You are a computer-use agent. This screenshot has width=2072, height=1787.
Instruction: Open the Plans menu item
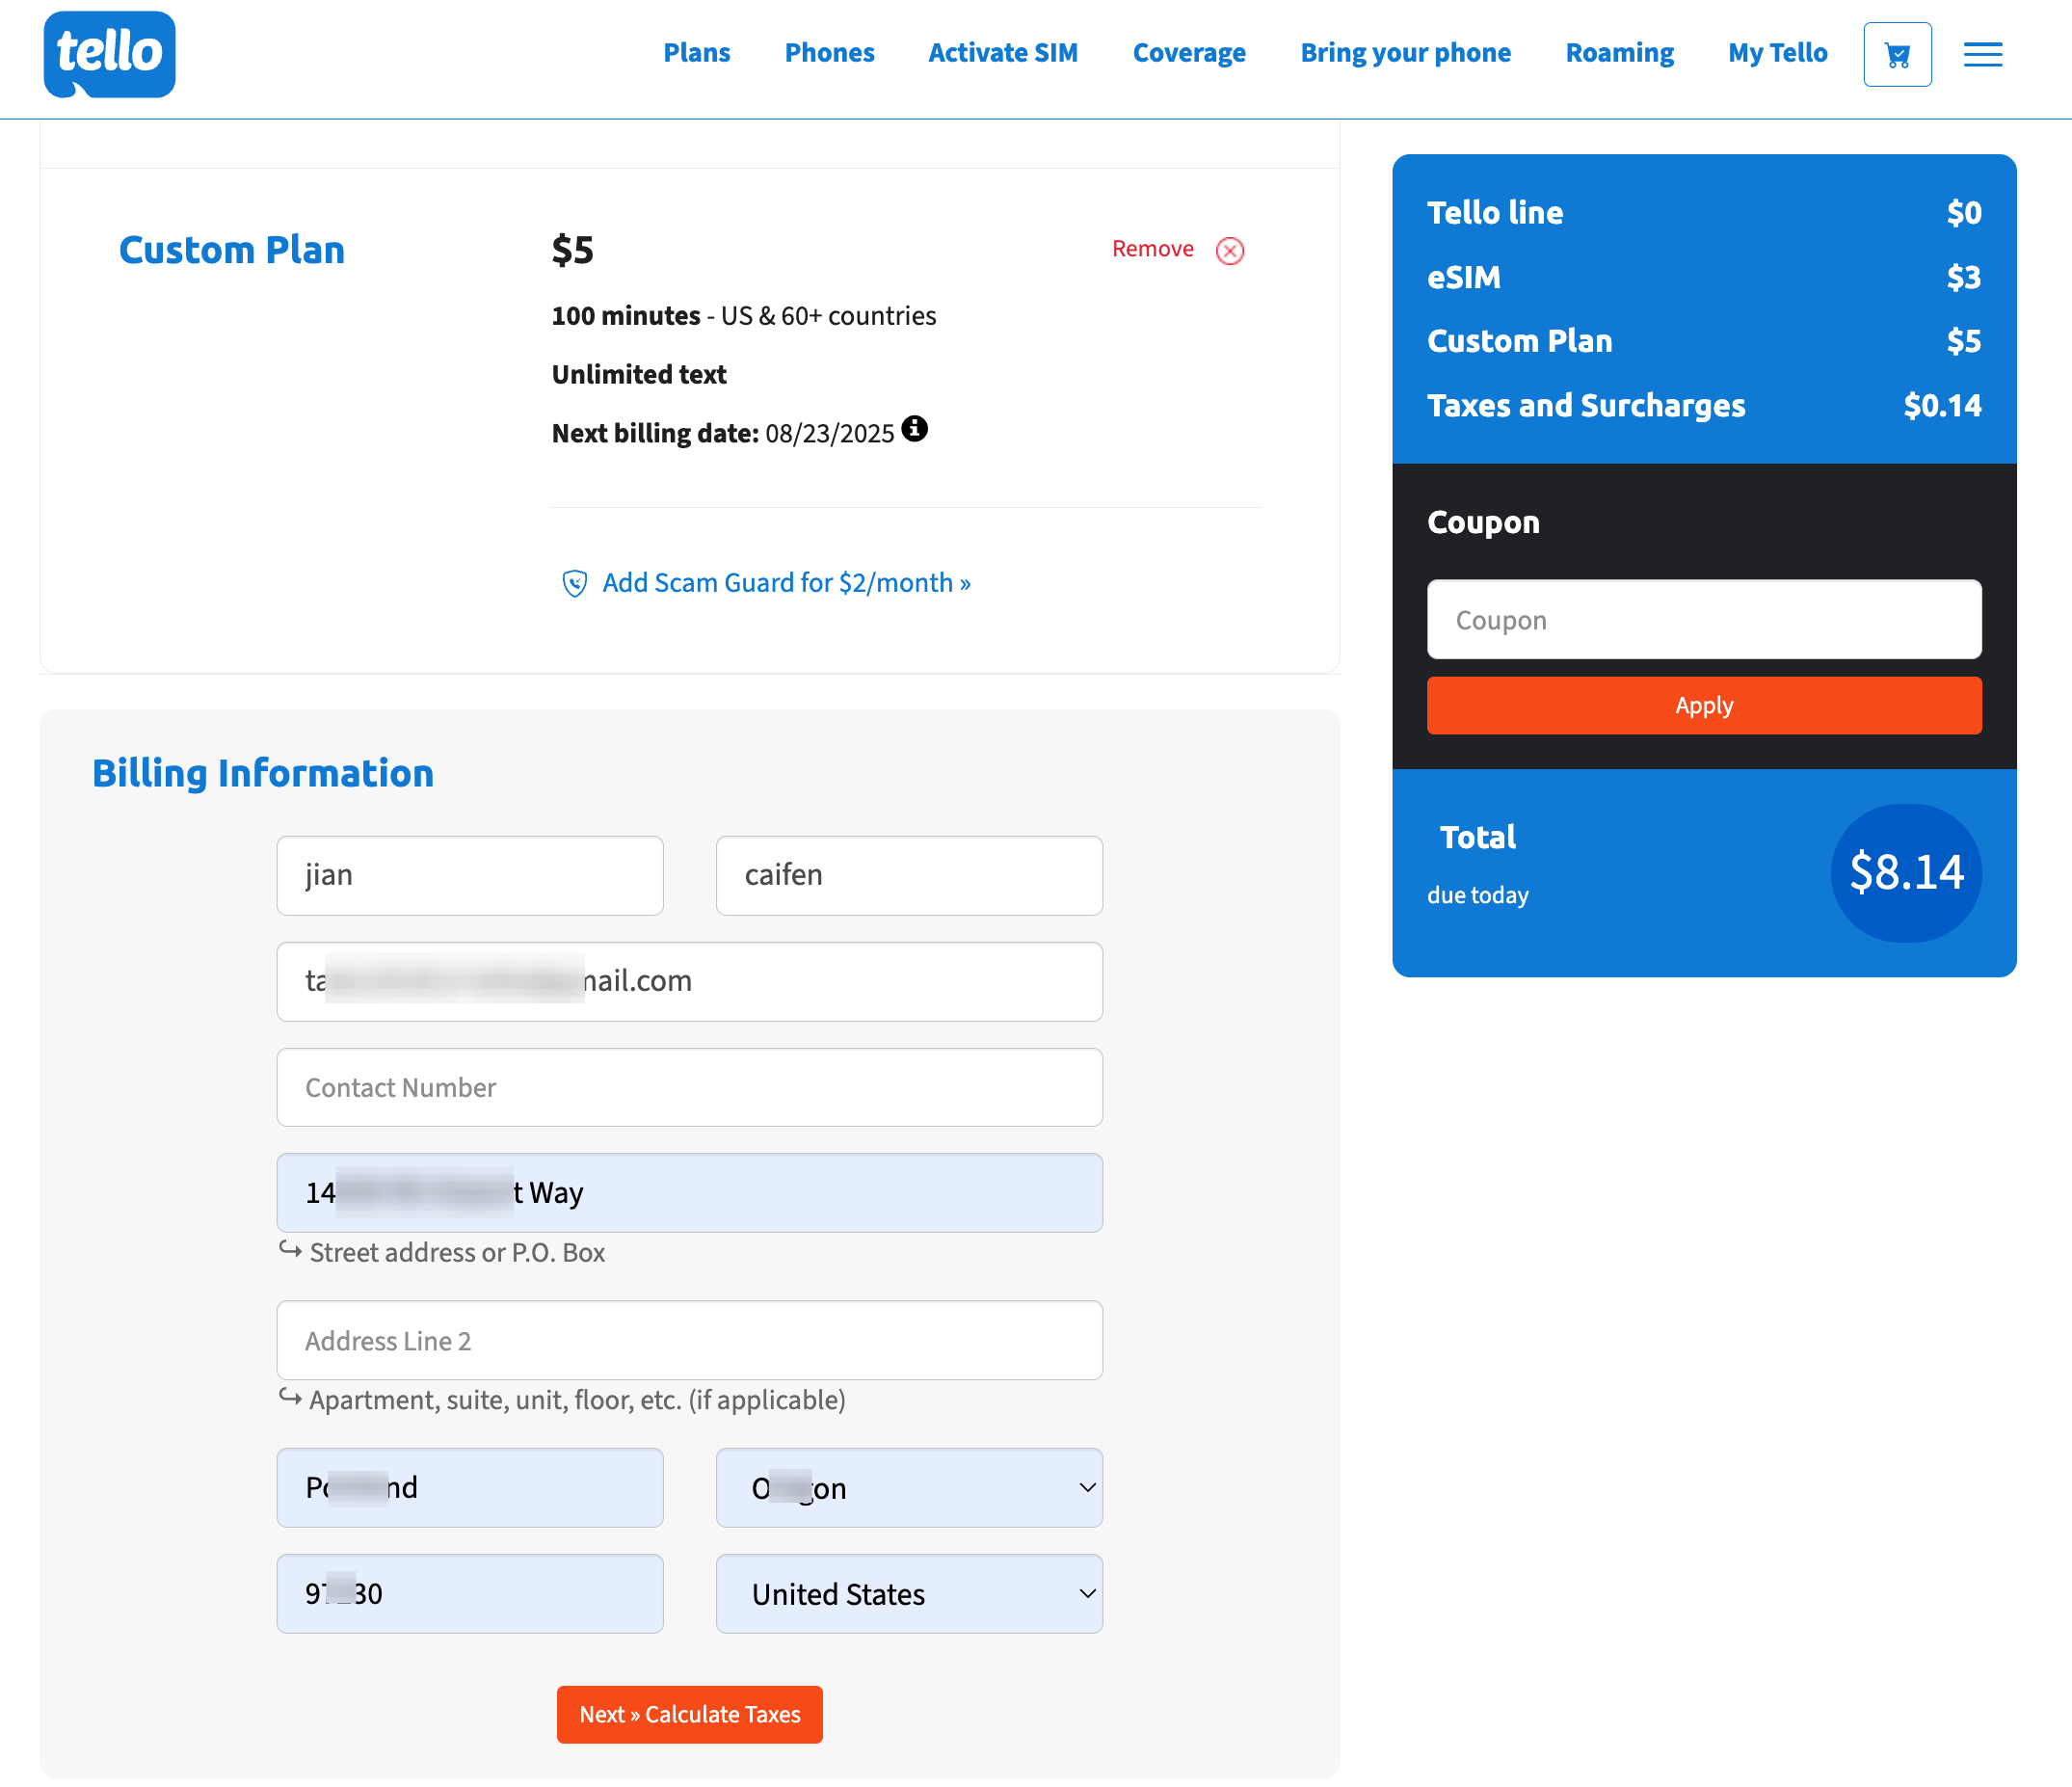tap(696, 53)
